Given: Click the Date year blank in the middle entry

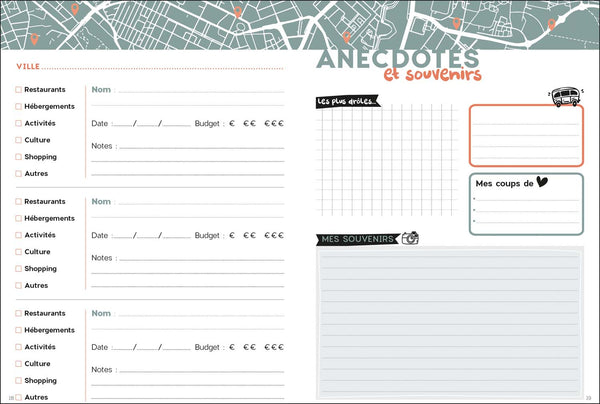Looking at the screenshot, I should click(177, 236).
